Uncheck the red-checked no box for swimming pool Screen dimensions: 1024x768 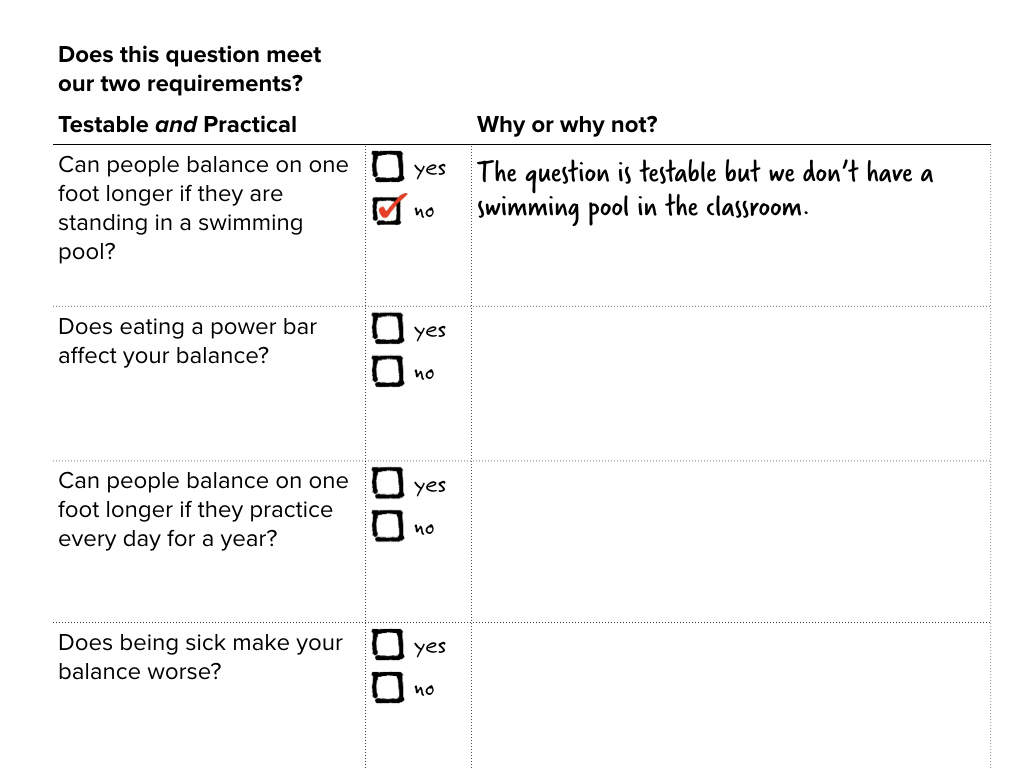tap(388, 210)
